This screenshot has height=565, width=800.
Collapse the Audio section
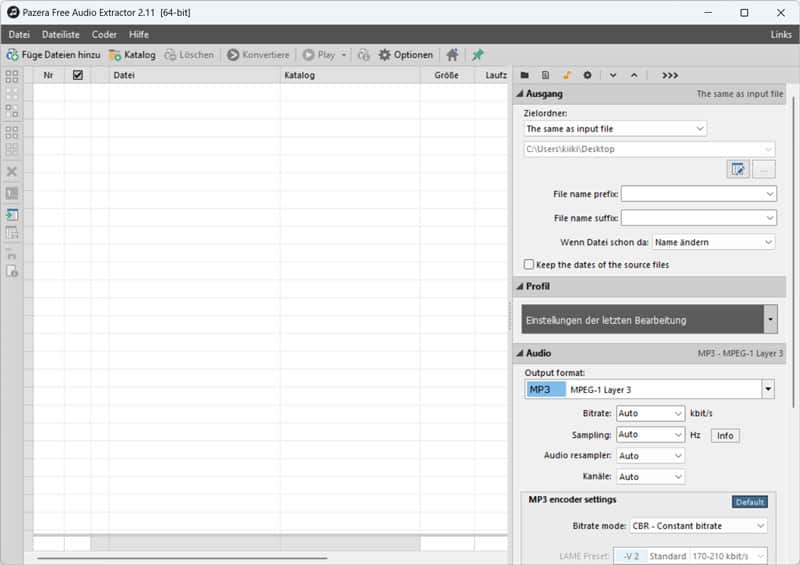tap(520, 353)
